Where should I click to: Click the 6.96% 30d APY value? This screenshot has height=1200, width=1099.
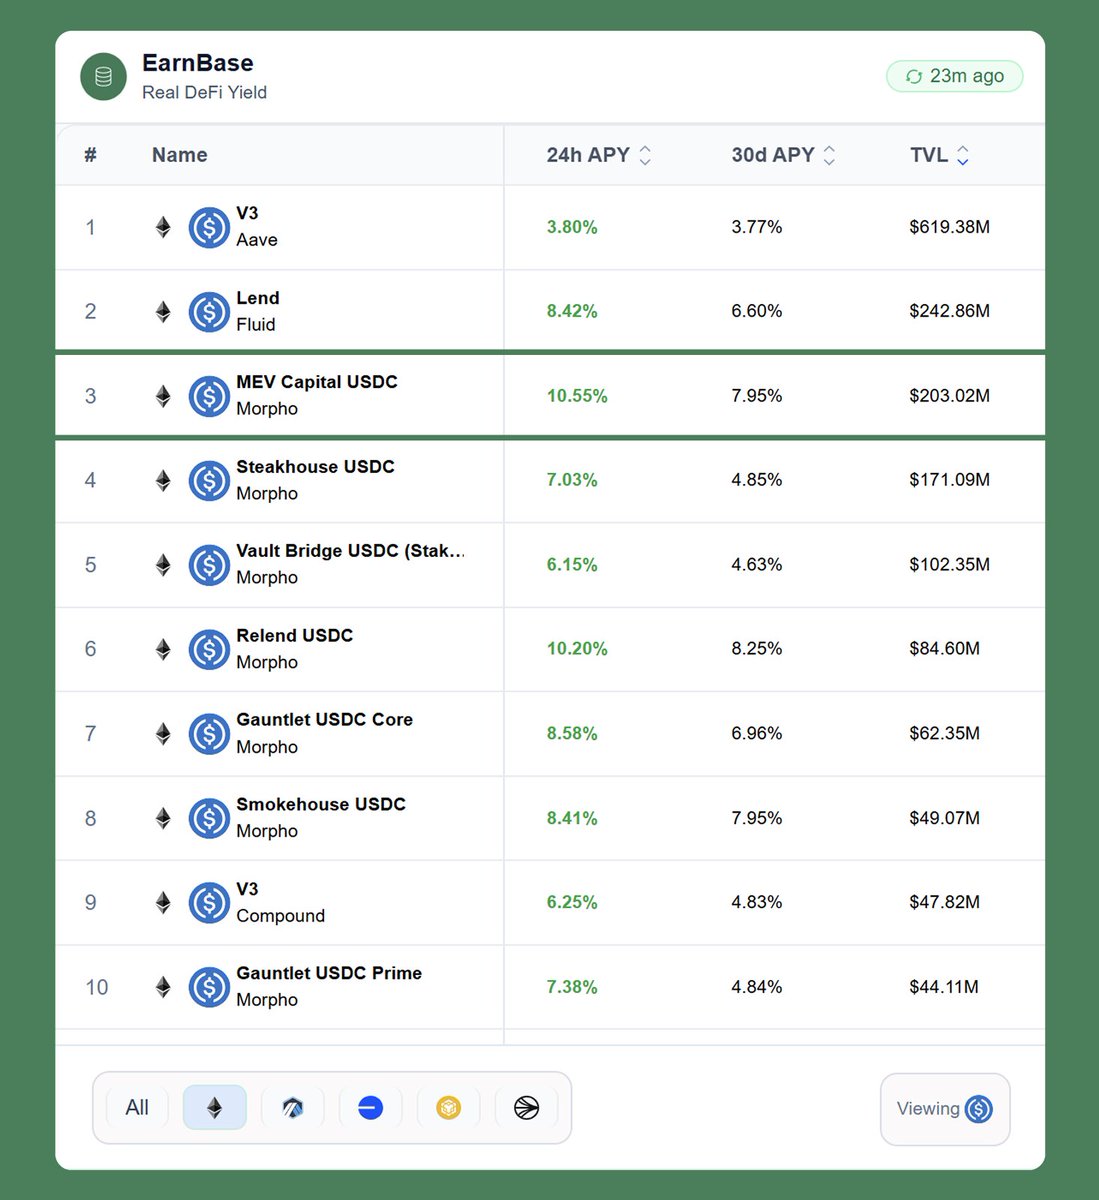[757, 734]
